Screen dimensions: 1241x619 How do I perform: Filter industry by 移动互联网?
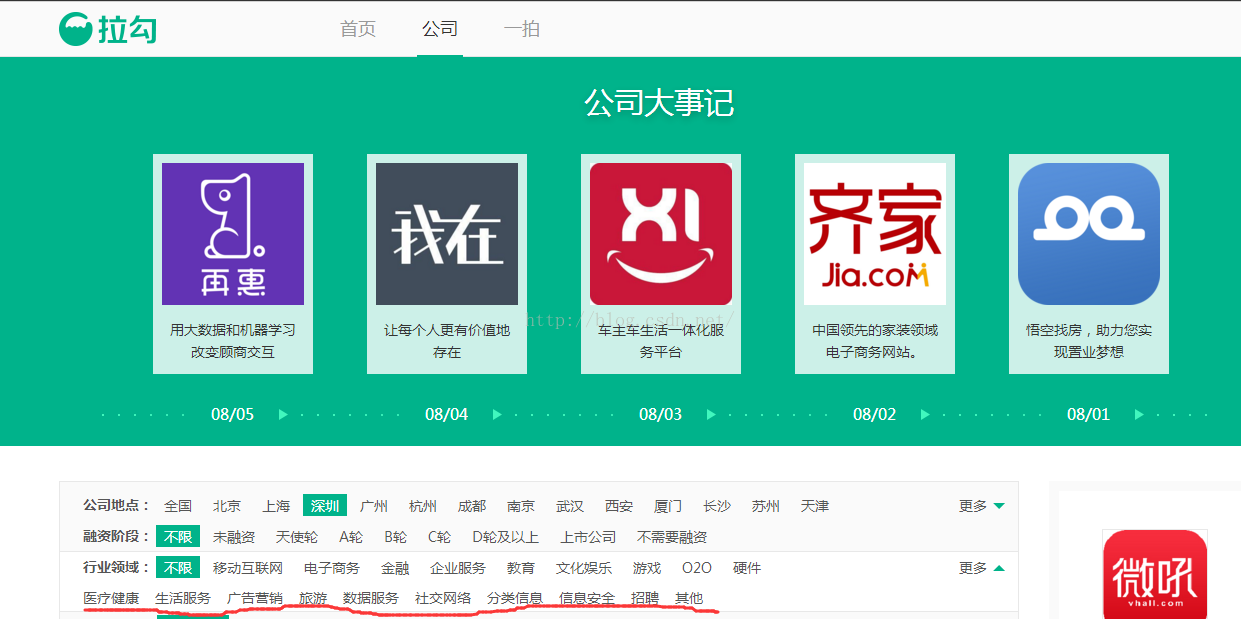(x=248, y=568)
